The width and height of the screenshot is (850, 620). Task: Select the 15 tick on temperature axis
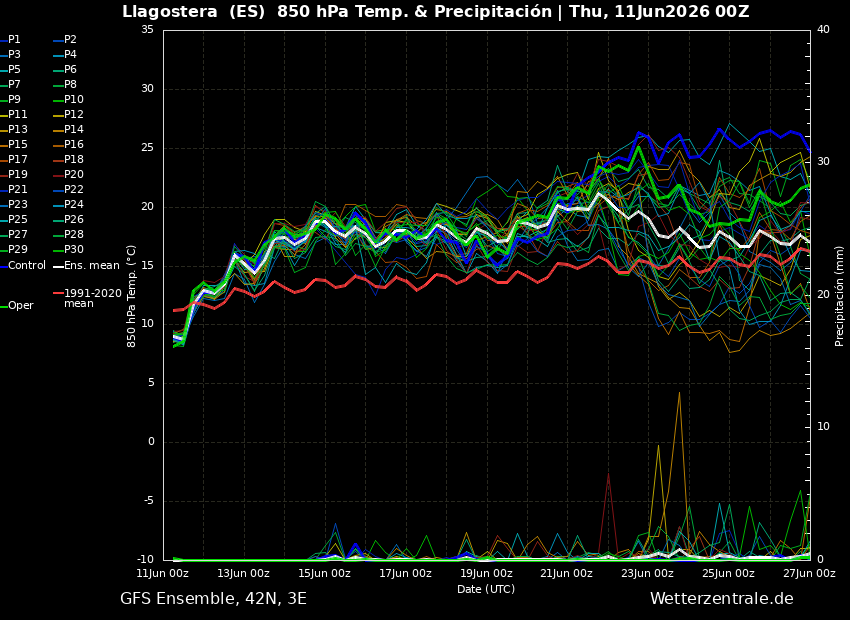(x=147, y=265)
